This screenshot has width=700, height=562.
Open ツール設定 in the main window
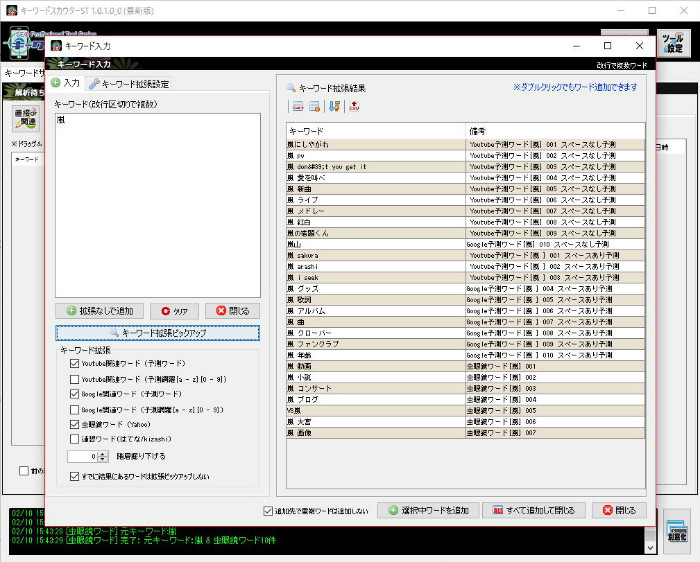[674, 43]
